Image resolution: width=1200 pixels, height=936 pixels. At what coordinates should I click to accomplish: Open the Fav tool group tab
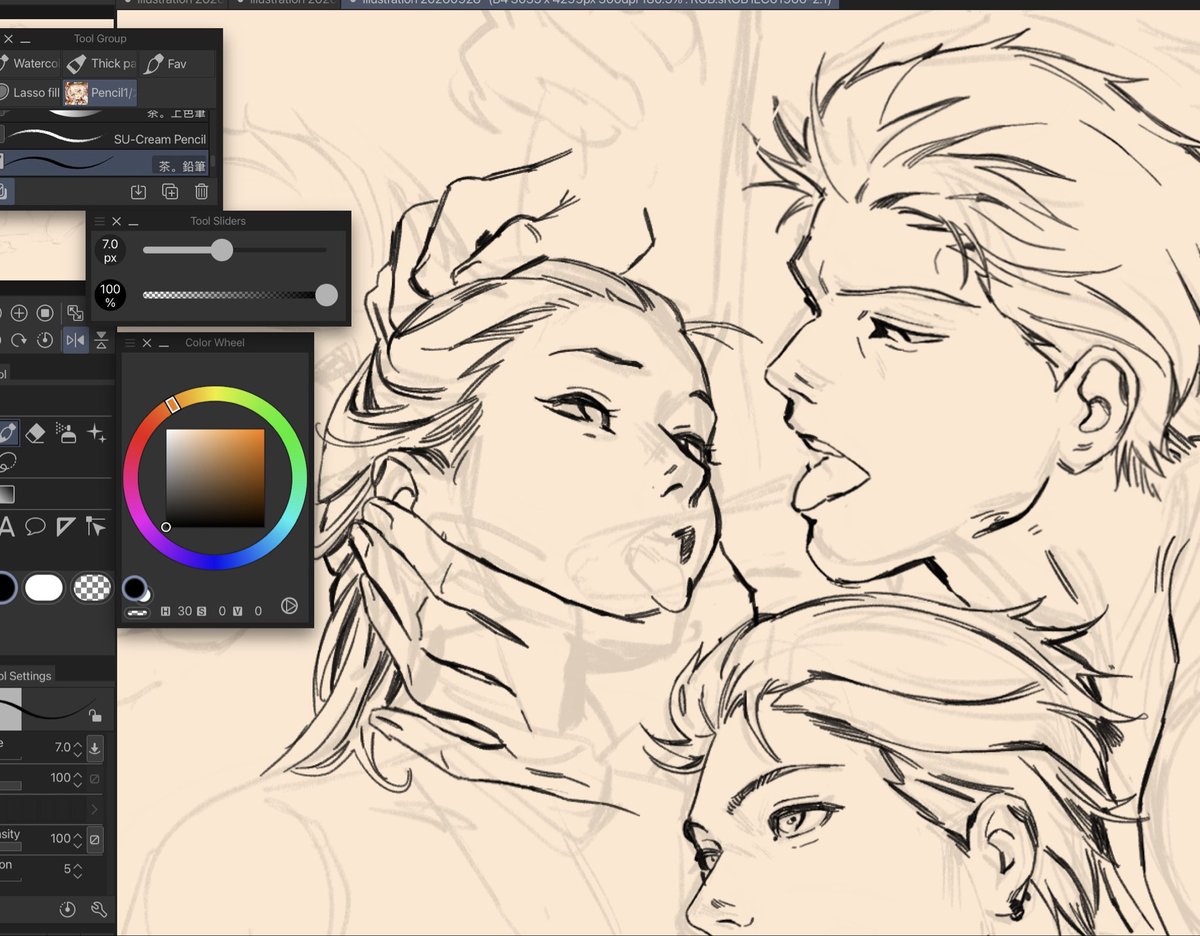pos(166,63)
